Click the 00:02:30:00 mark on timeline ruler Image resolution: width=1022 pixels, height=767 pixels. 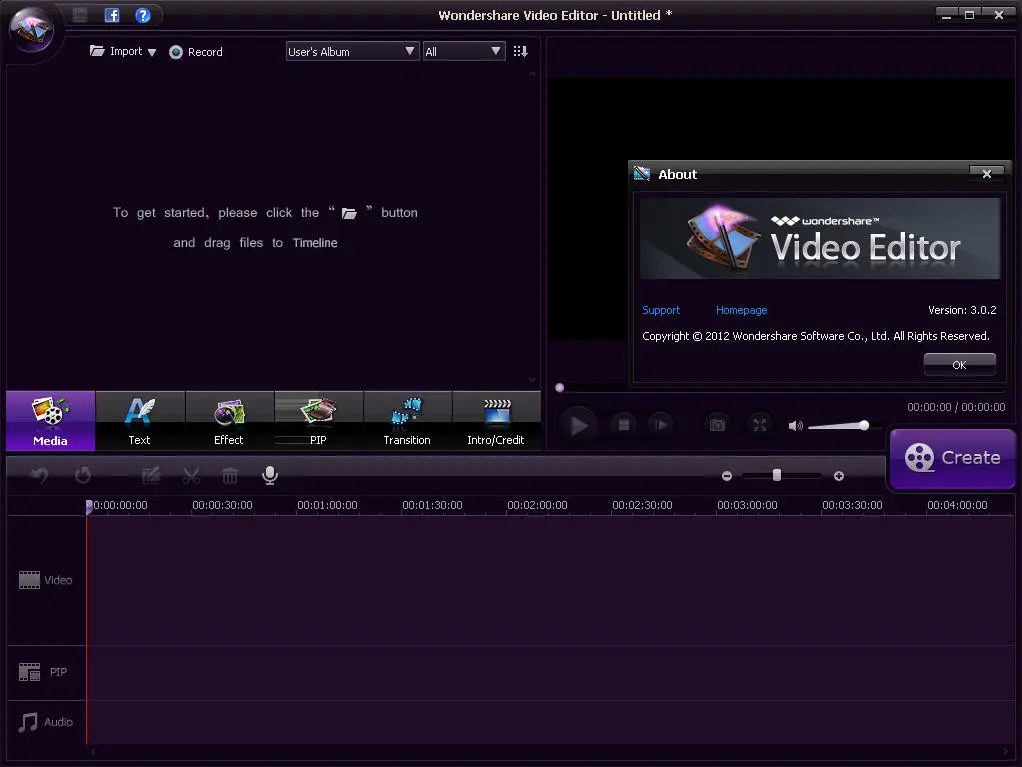(x=642, y=505)
